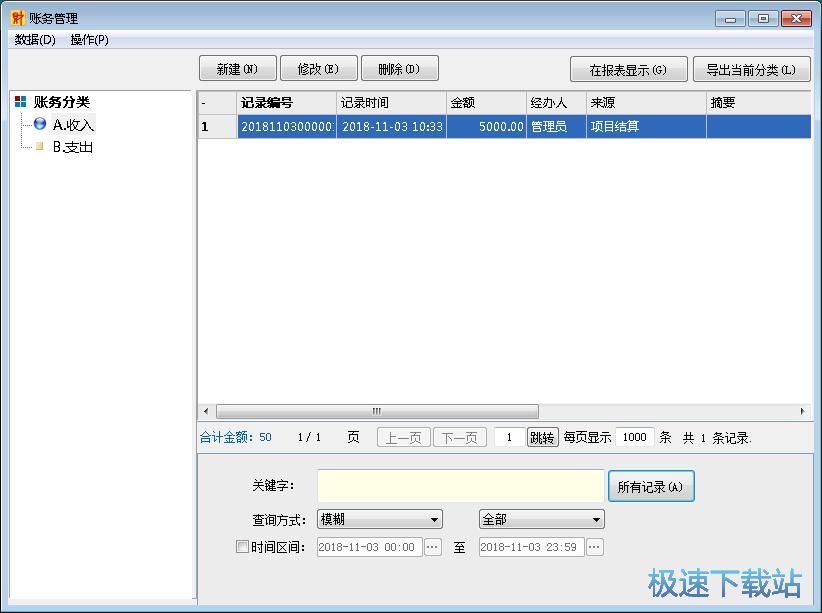Click the 每页显示 1000 input box
This screenshot has height=613, width=822.
coord(634,437)
